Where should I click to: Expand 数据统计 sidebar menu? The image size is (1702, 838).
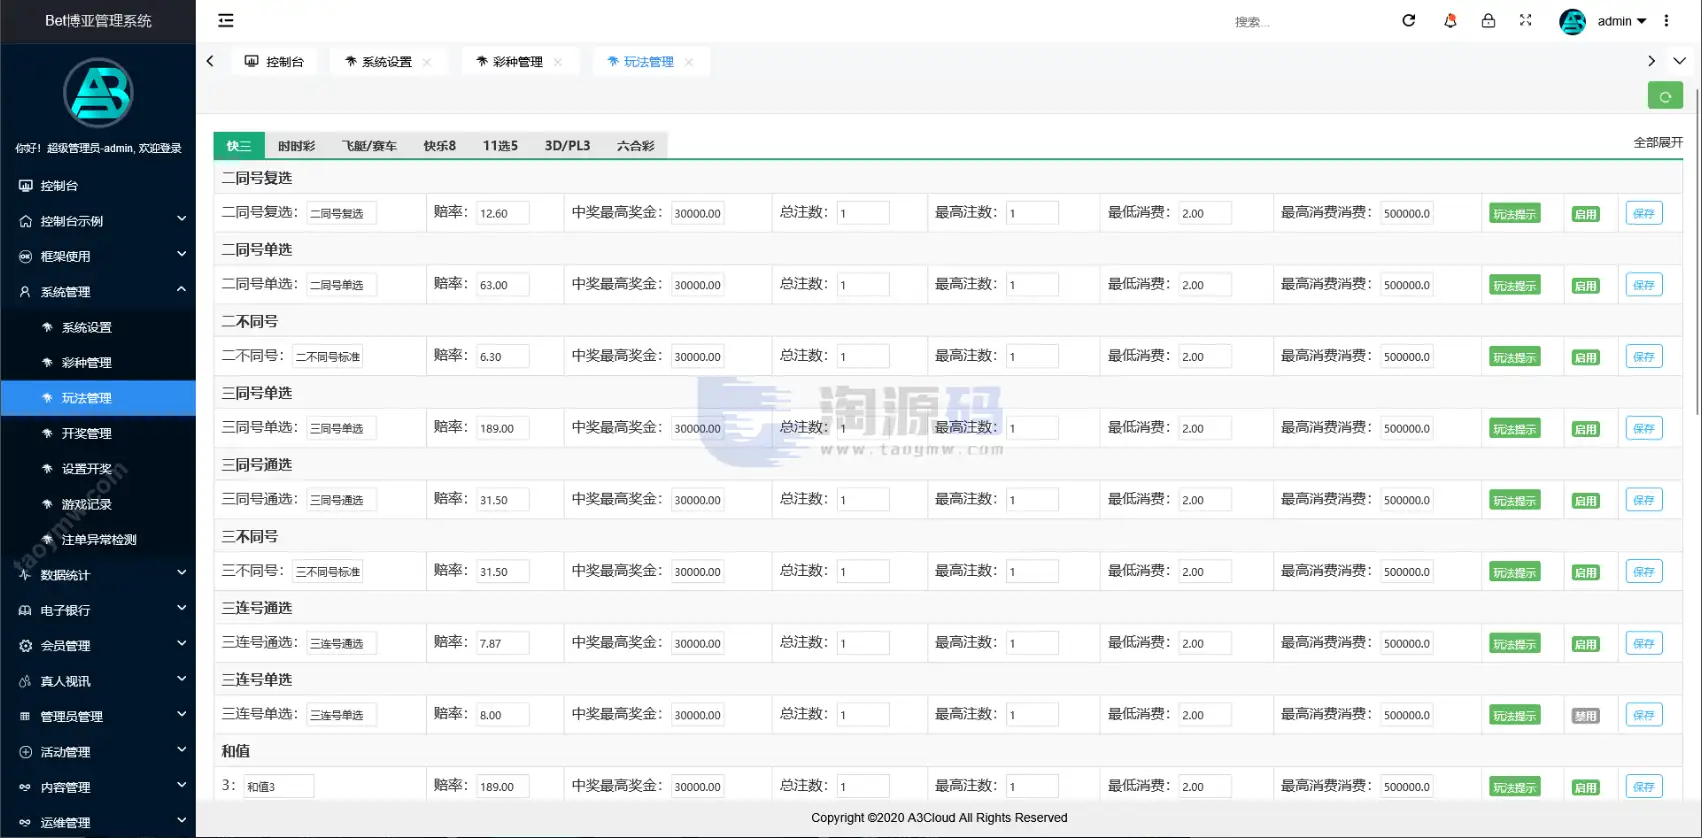(181, 573)
